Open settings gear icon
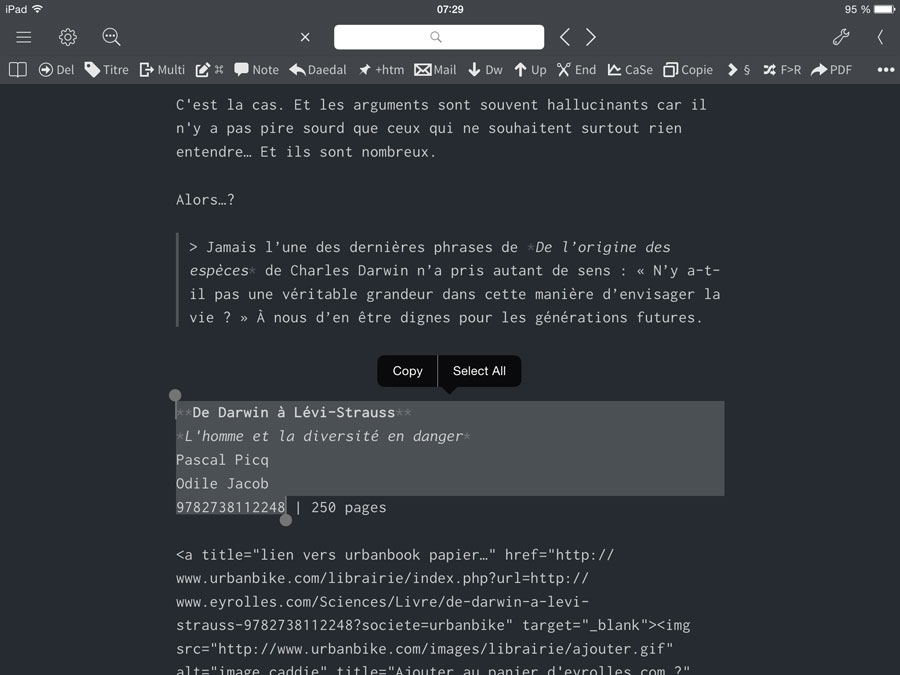 click(68, 37)
